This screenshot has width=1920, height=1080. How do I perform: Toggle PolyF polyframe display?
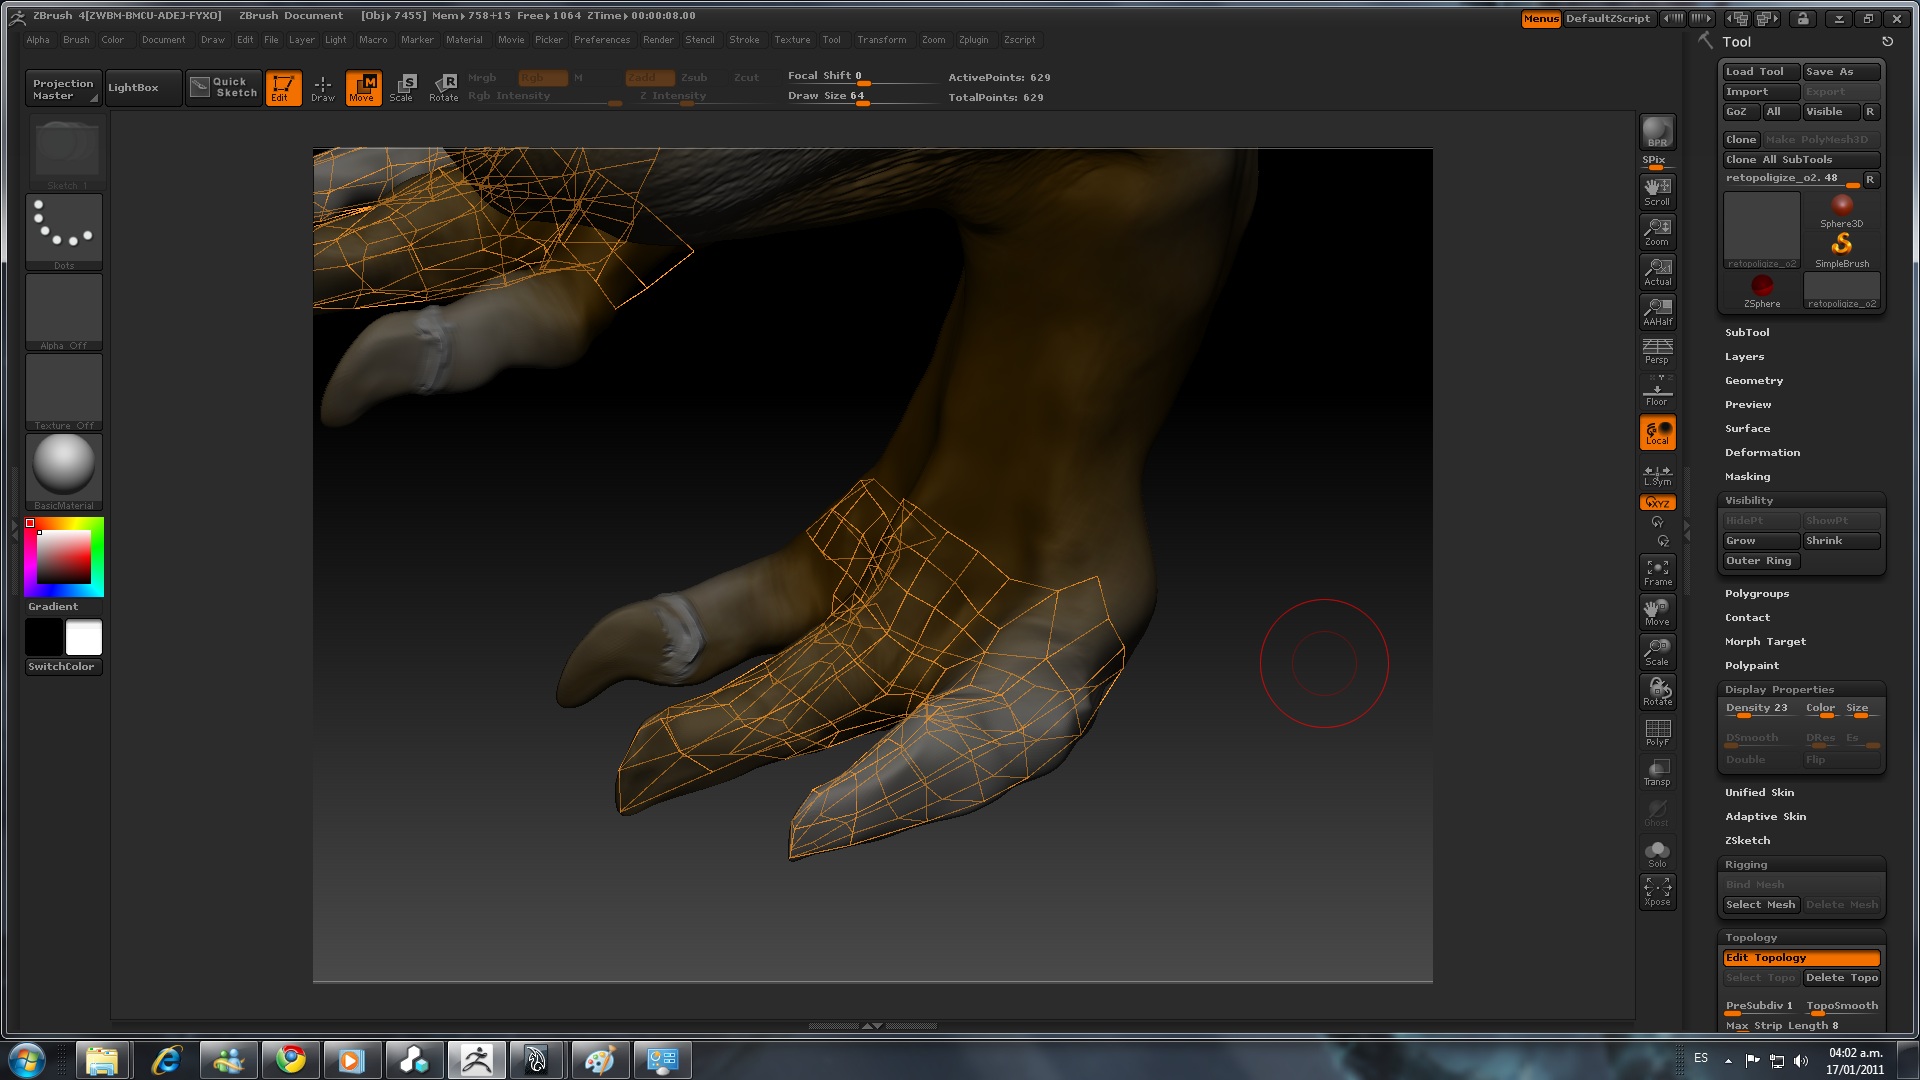click(x=1657, y=732)
